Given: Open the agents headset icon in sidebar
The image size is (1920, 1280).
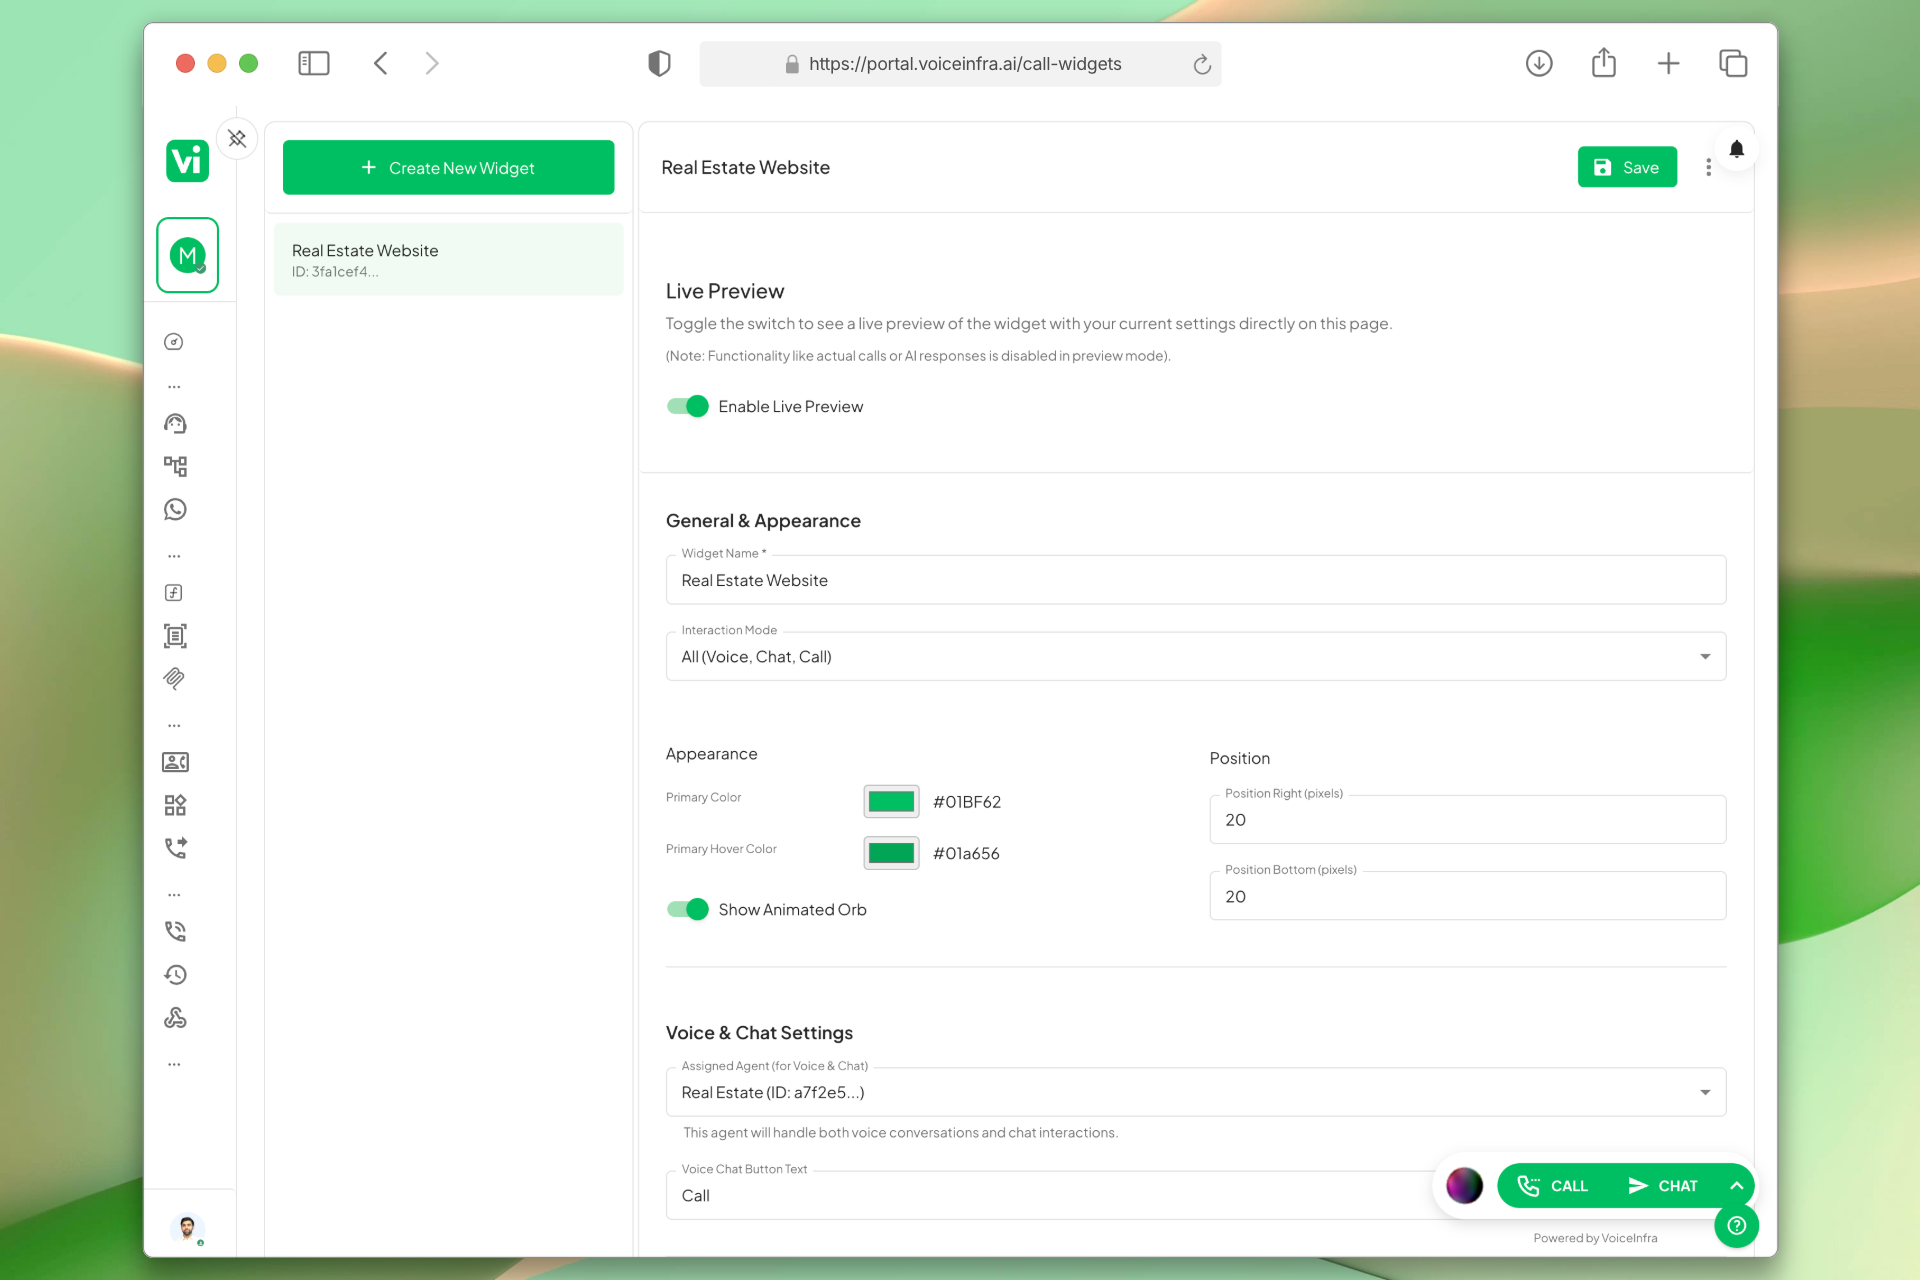Looking at the screenshot, I should point(175,424).
